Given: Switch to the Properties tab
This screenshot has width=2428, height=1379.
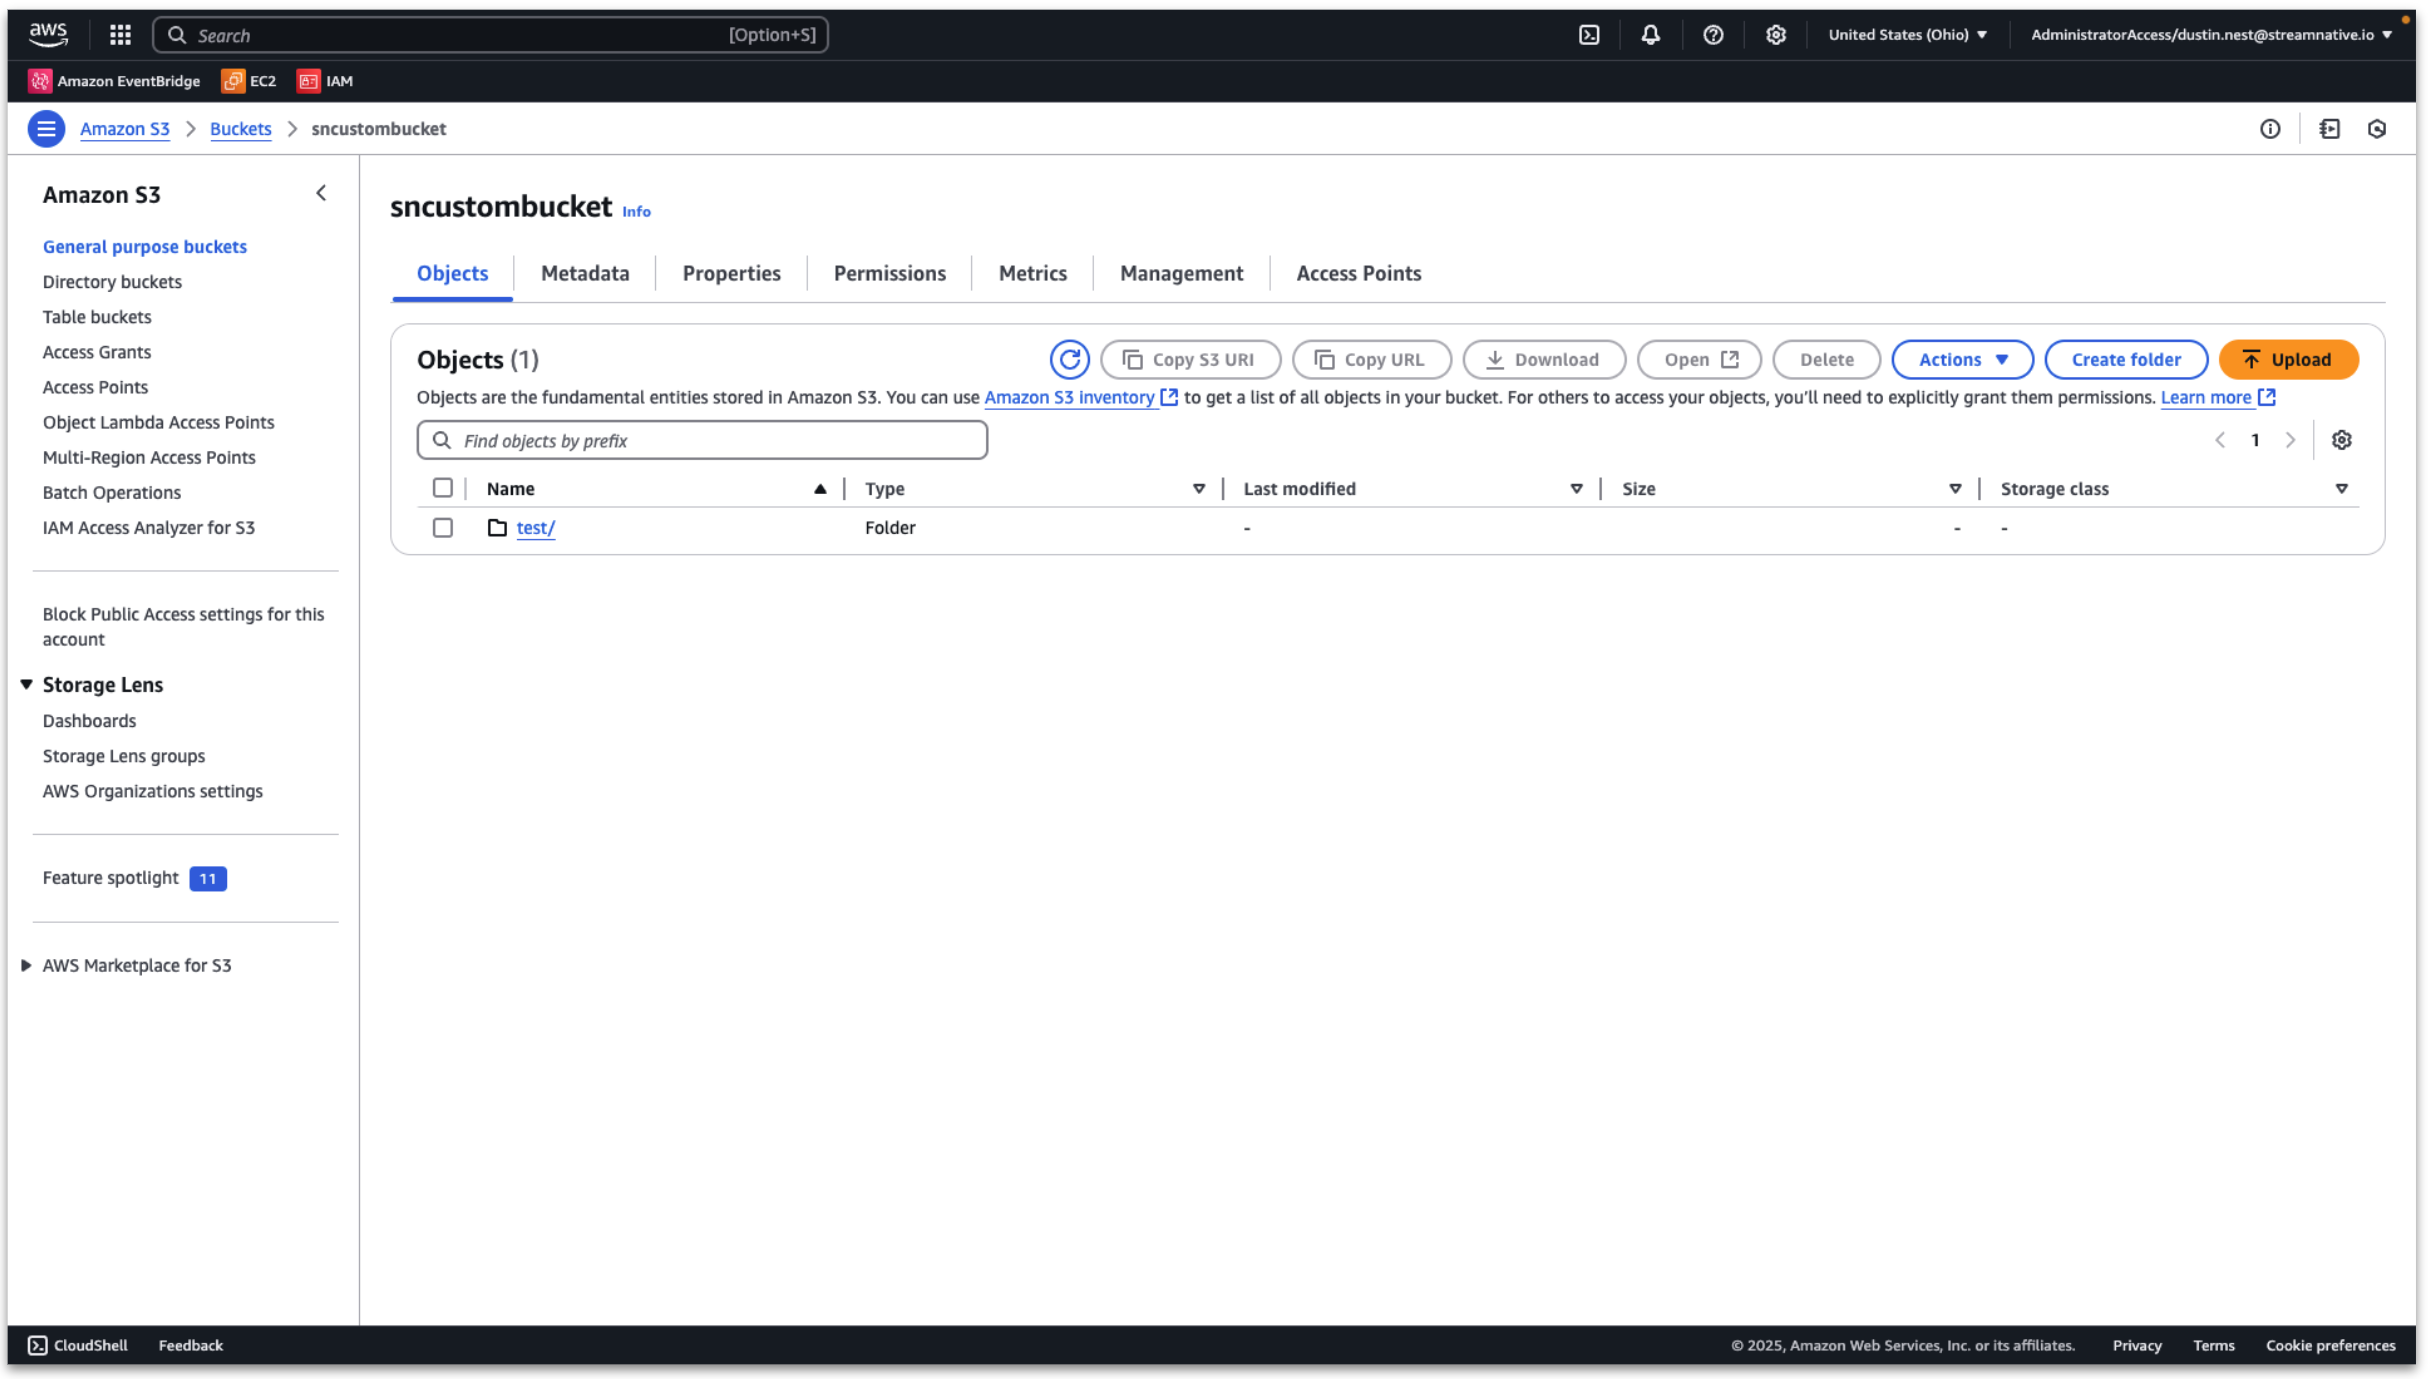Looking at the screenshot, I should pos(731,273).
